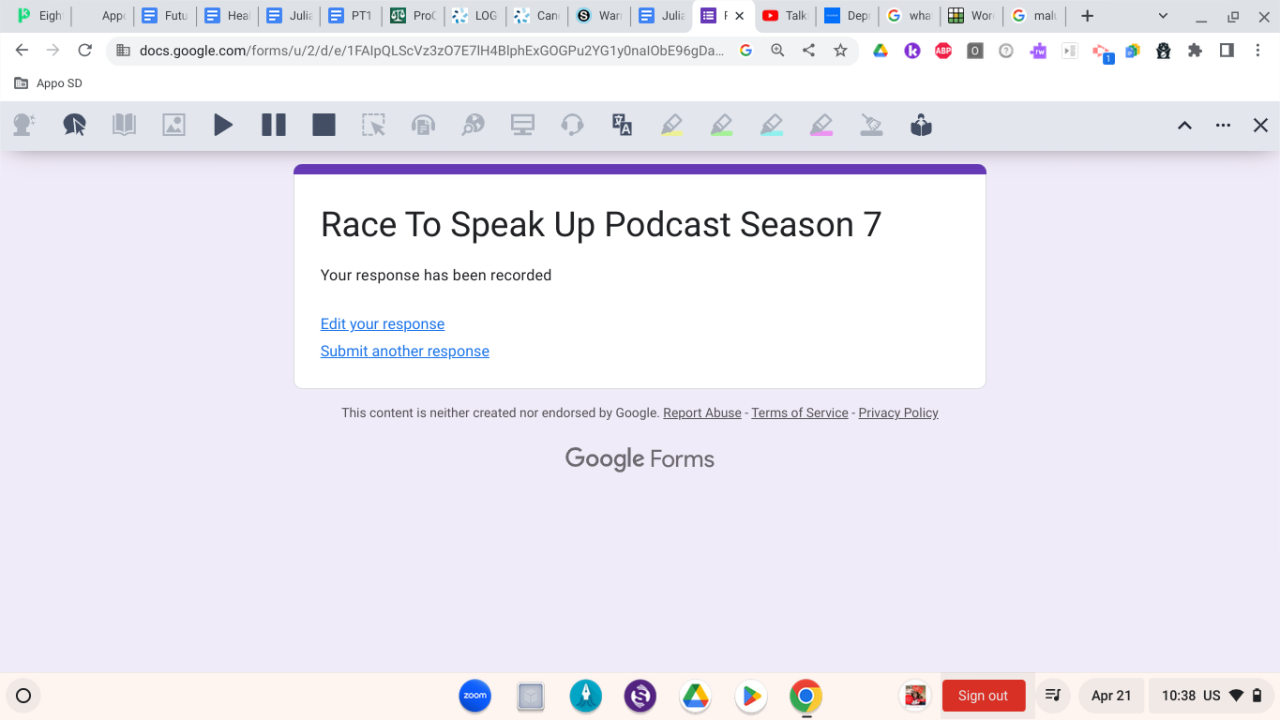The width and height of the screenshot is (1280, 720).
Task: Collapse the Read&Write toolbar
Action: (x=1185, y=125)
